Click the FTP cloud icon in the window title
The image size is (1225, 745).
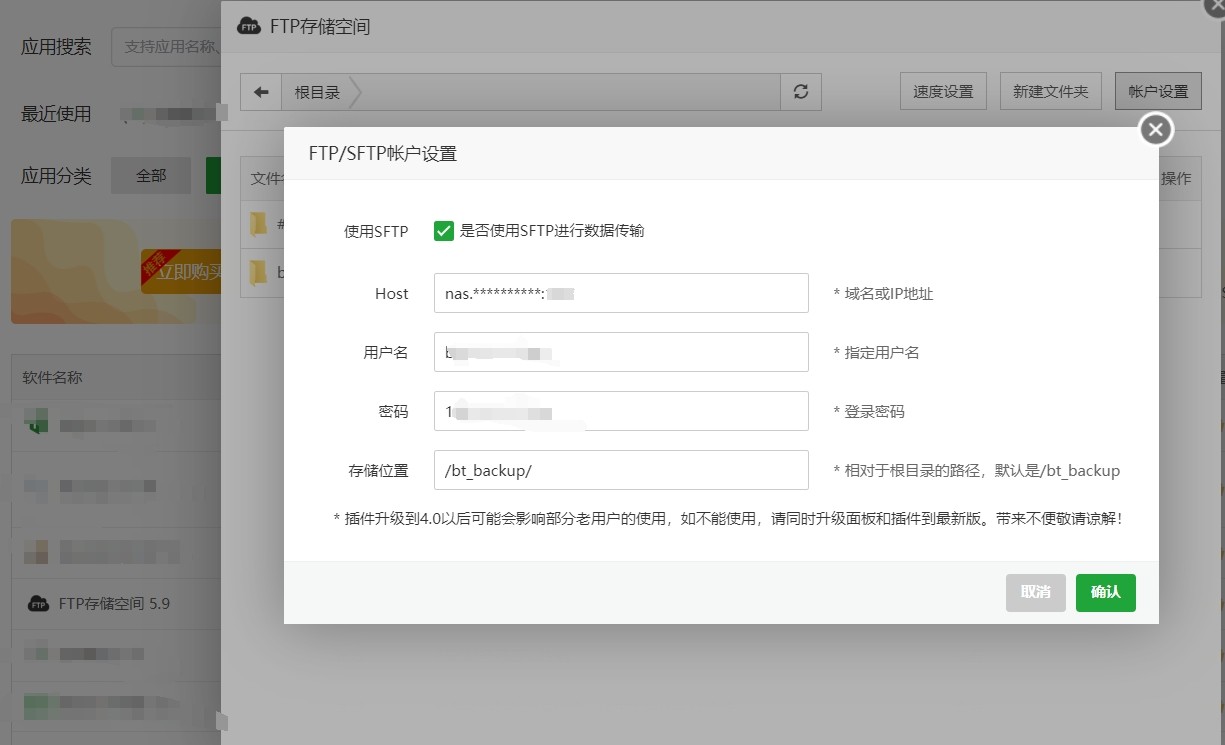pos(249,27)
